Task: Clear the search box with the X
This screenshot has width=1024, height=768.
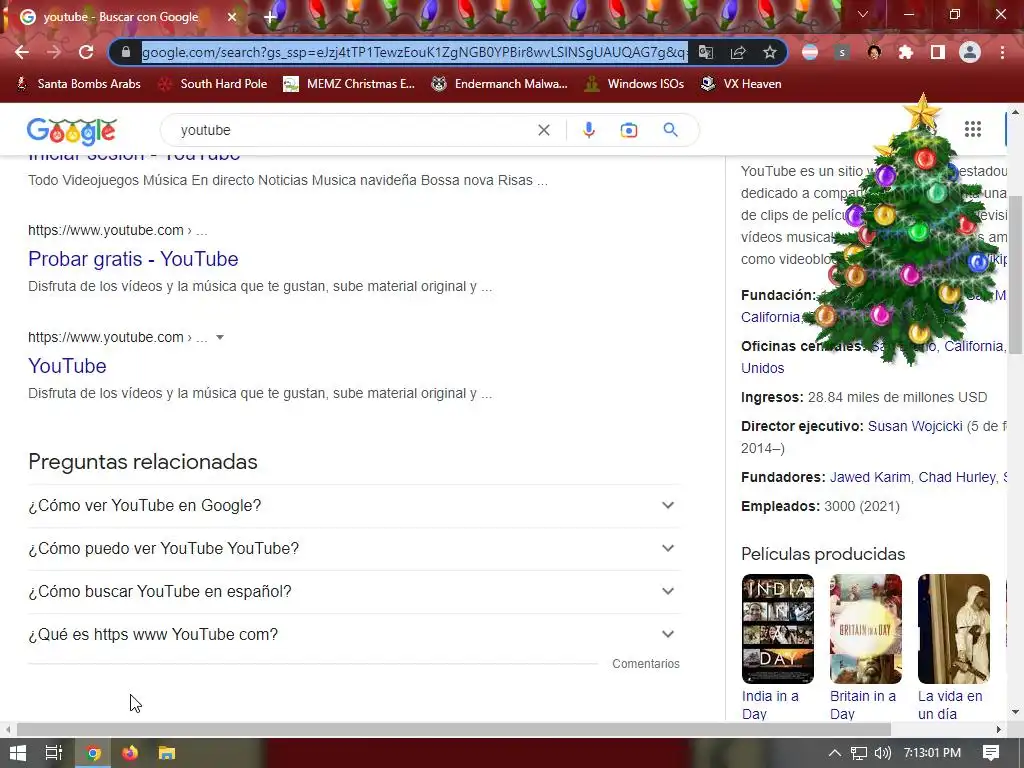Action: click(543, 130)
